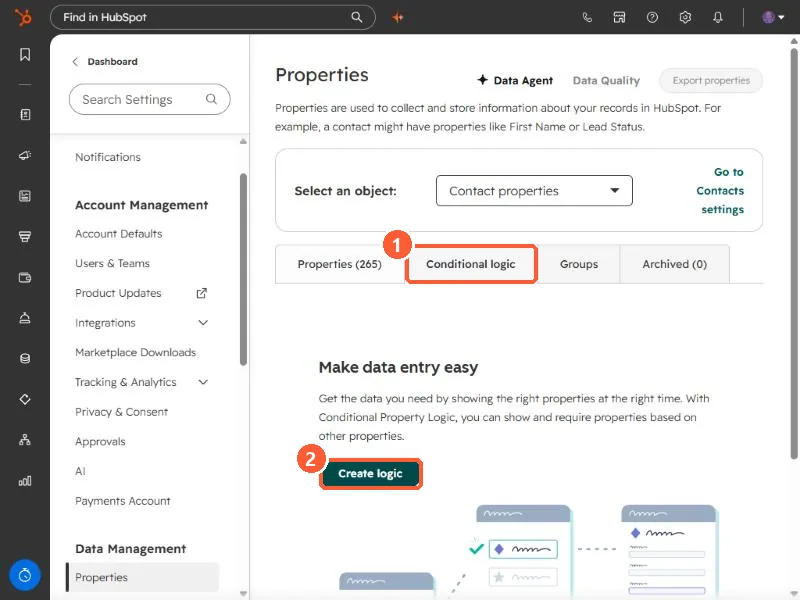Open Payments Account settings
This screenshot has width=800, height=600.
click(x=122, y=501)
